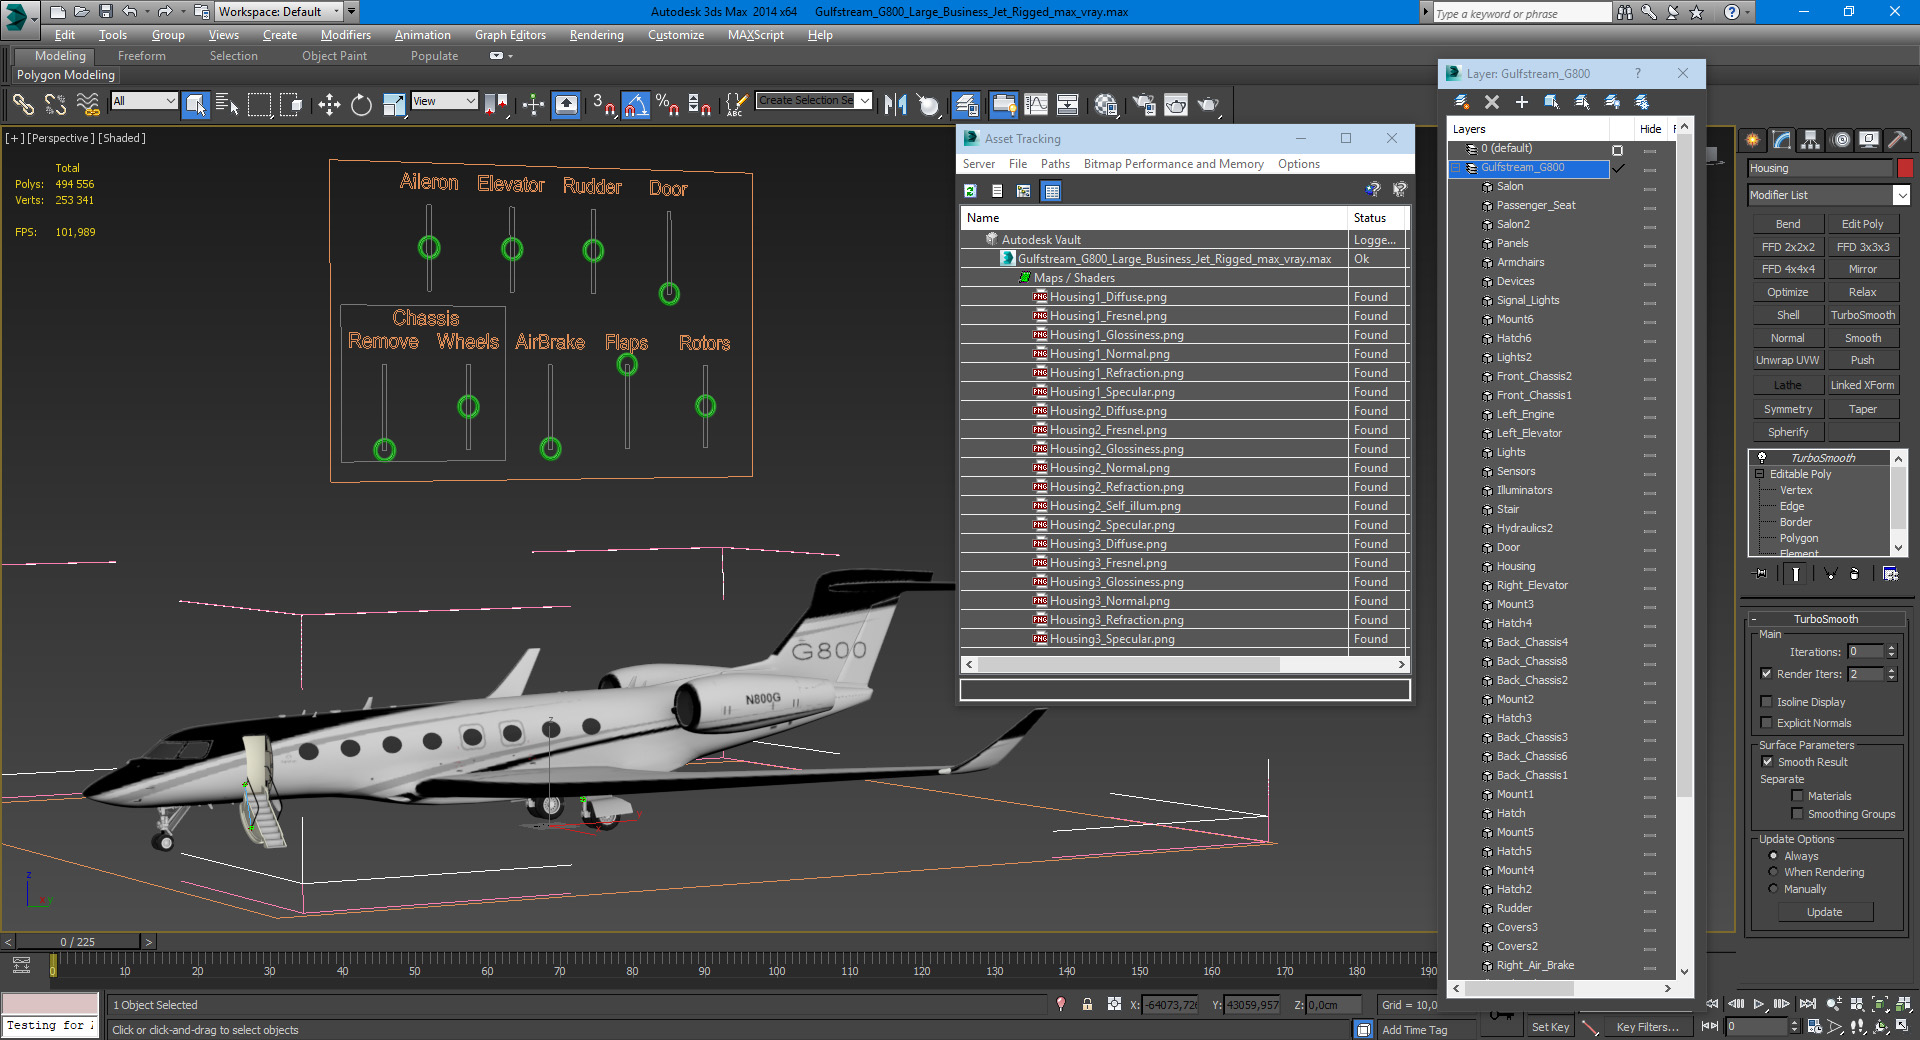The height and width of the screenshot is (1040, 1920).
Task: Click the time slider 0 / 225
Action: pyautogui.click(x=78, y=942)
